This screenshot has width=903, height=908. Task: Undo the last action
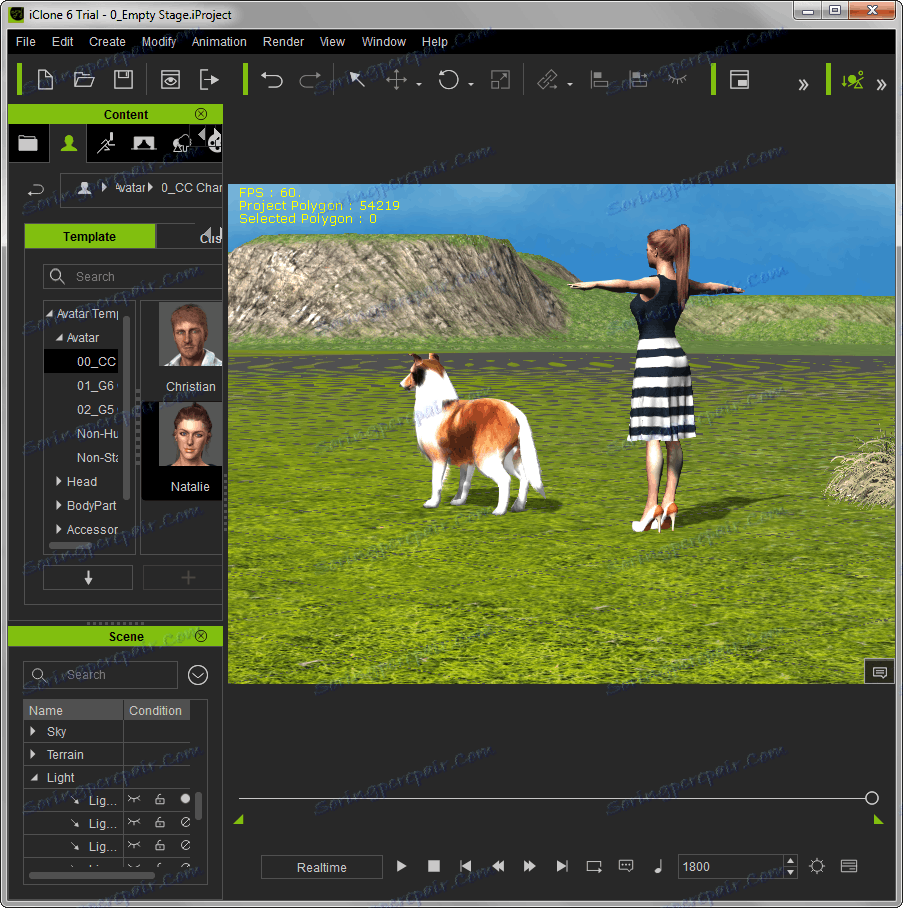coord(272,79)
